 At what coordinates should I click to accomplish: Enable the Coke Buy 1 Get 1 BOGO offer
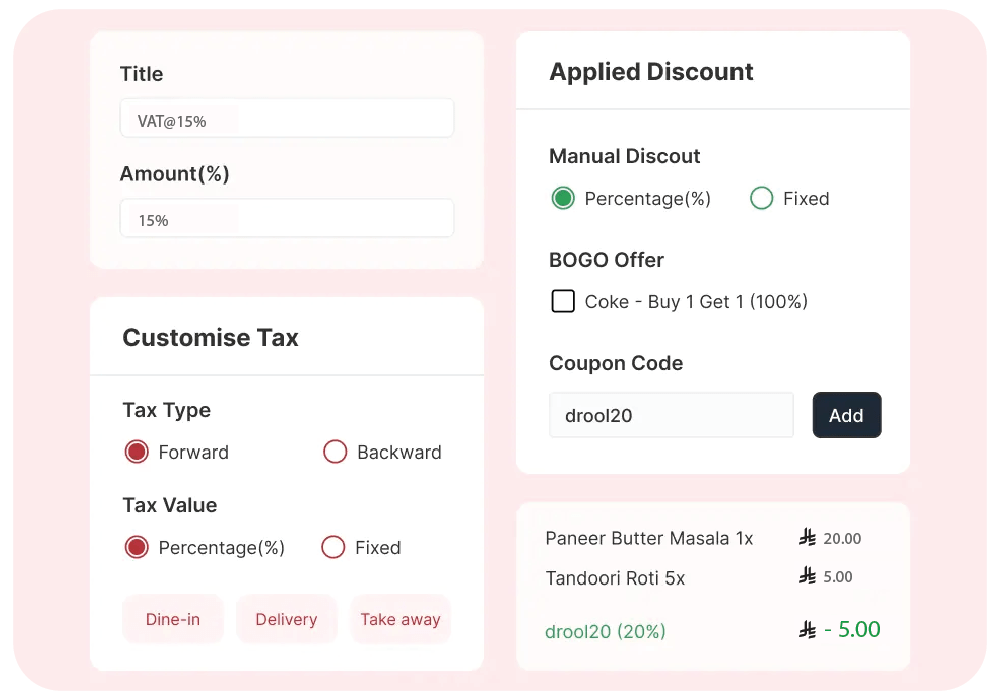point(563,300)
